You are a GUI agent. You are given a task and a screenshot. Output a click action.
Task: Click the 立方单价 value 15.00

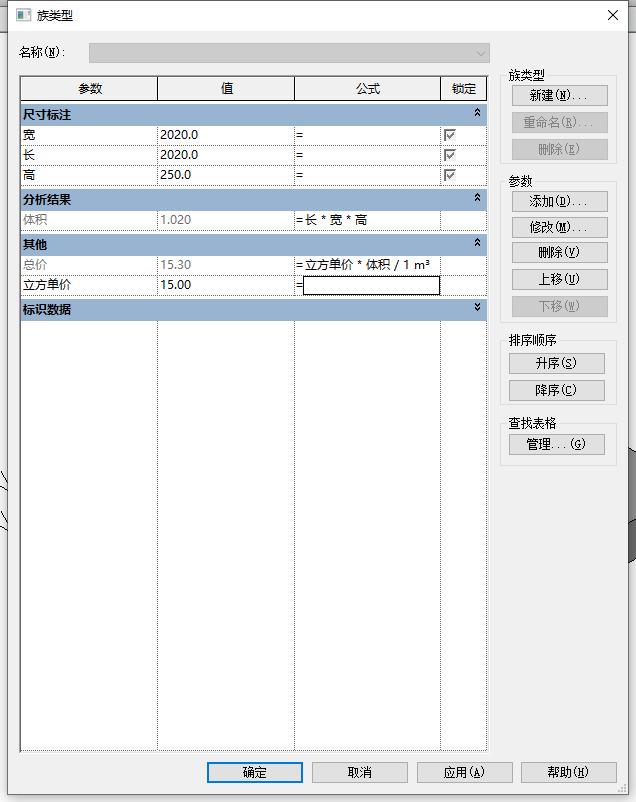pyautogui.click(x=226, y=285)
